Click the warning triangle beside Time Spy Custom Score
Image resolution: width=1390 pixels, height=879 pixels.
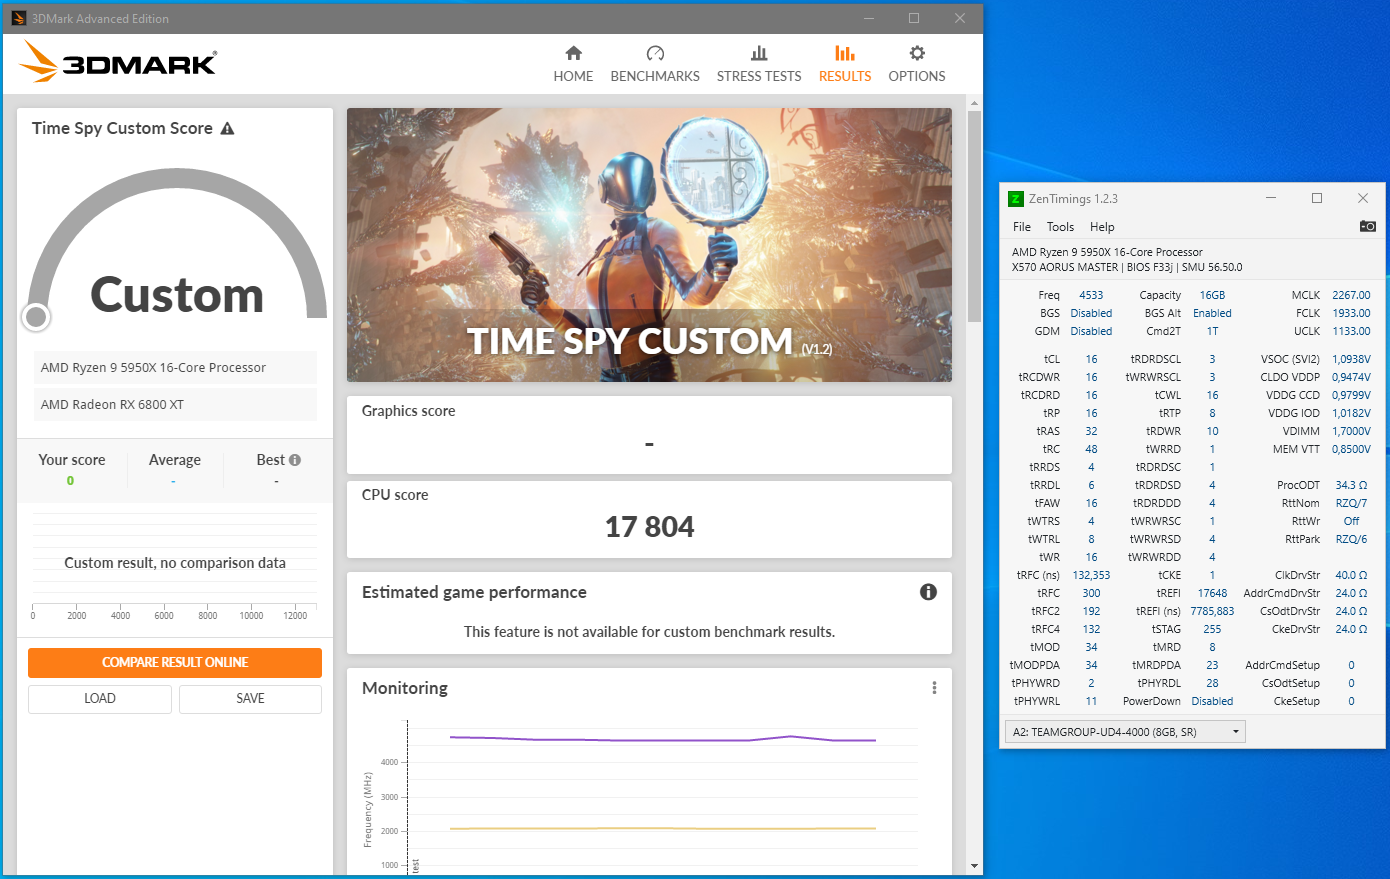227,128
